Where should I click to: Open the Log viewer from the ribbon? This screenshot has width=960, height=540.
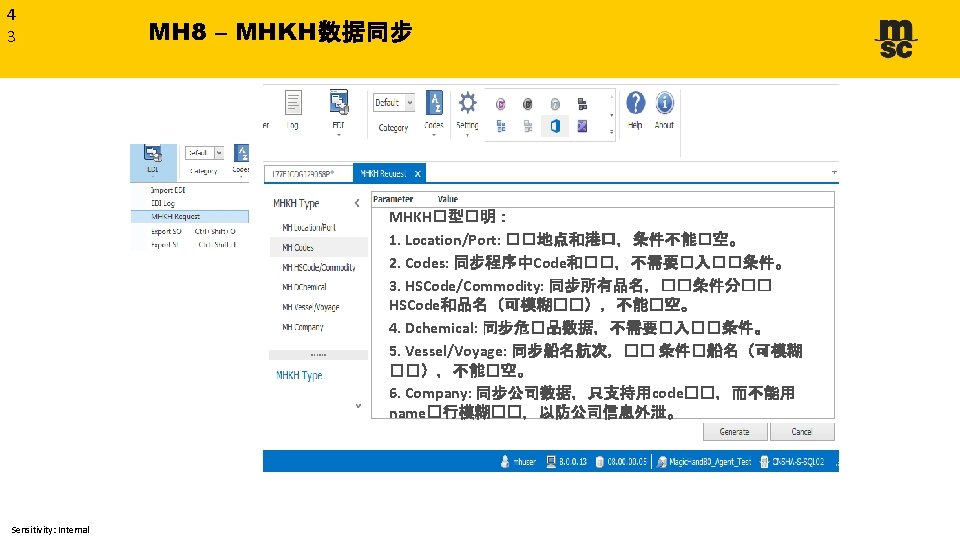(293, 109)
